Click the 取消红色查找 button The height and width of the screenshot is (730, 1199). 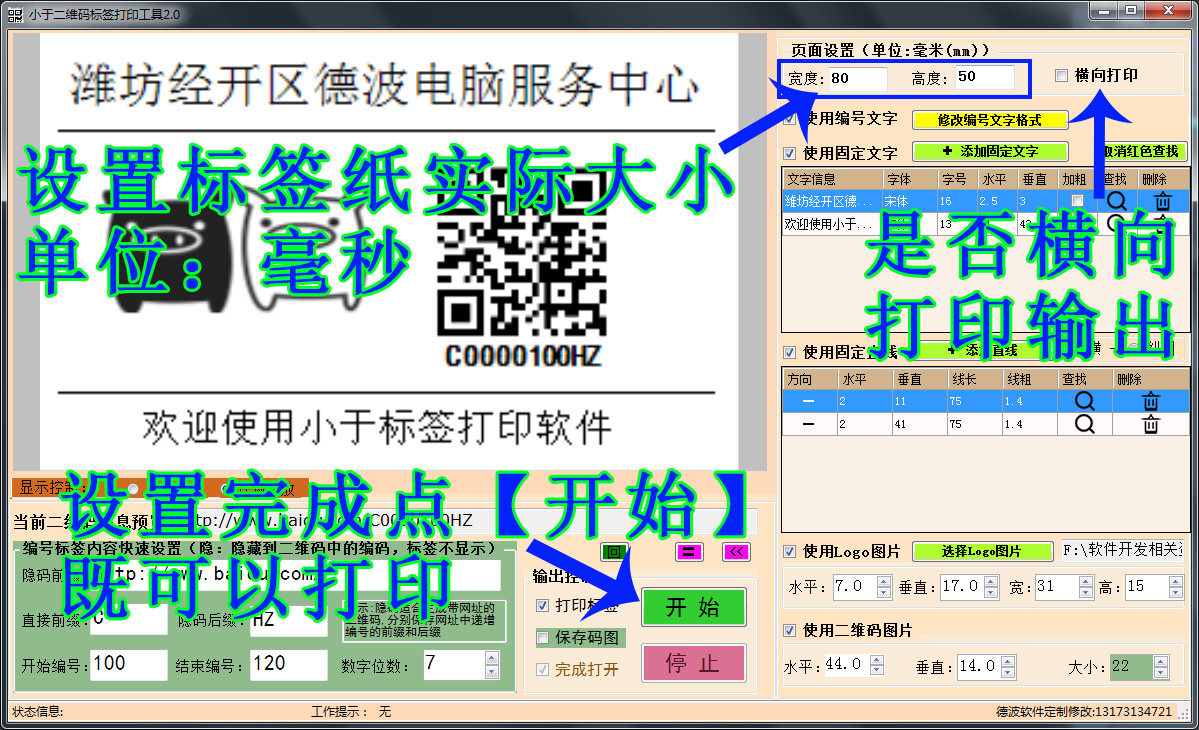(x=1139, y=151)
